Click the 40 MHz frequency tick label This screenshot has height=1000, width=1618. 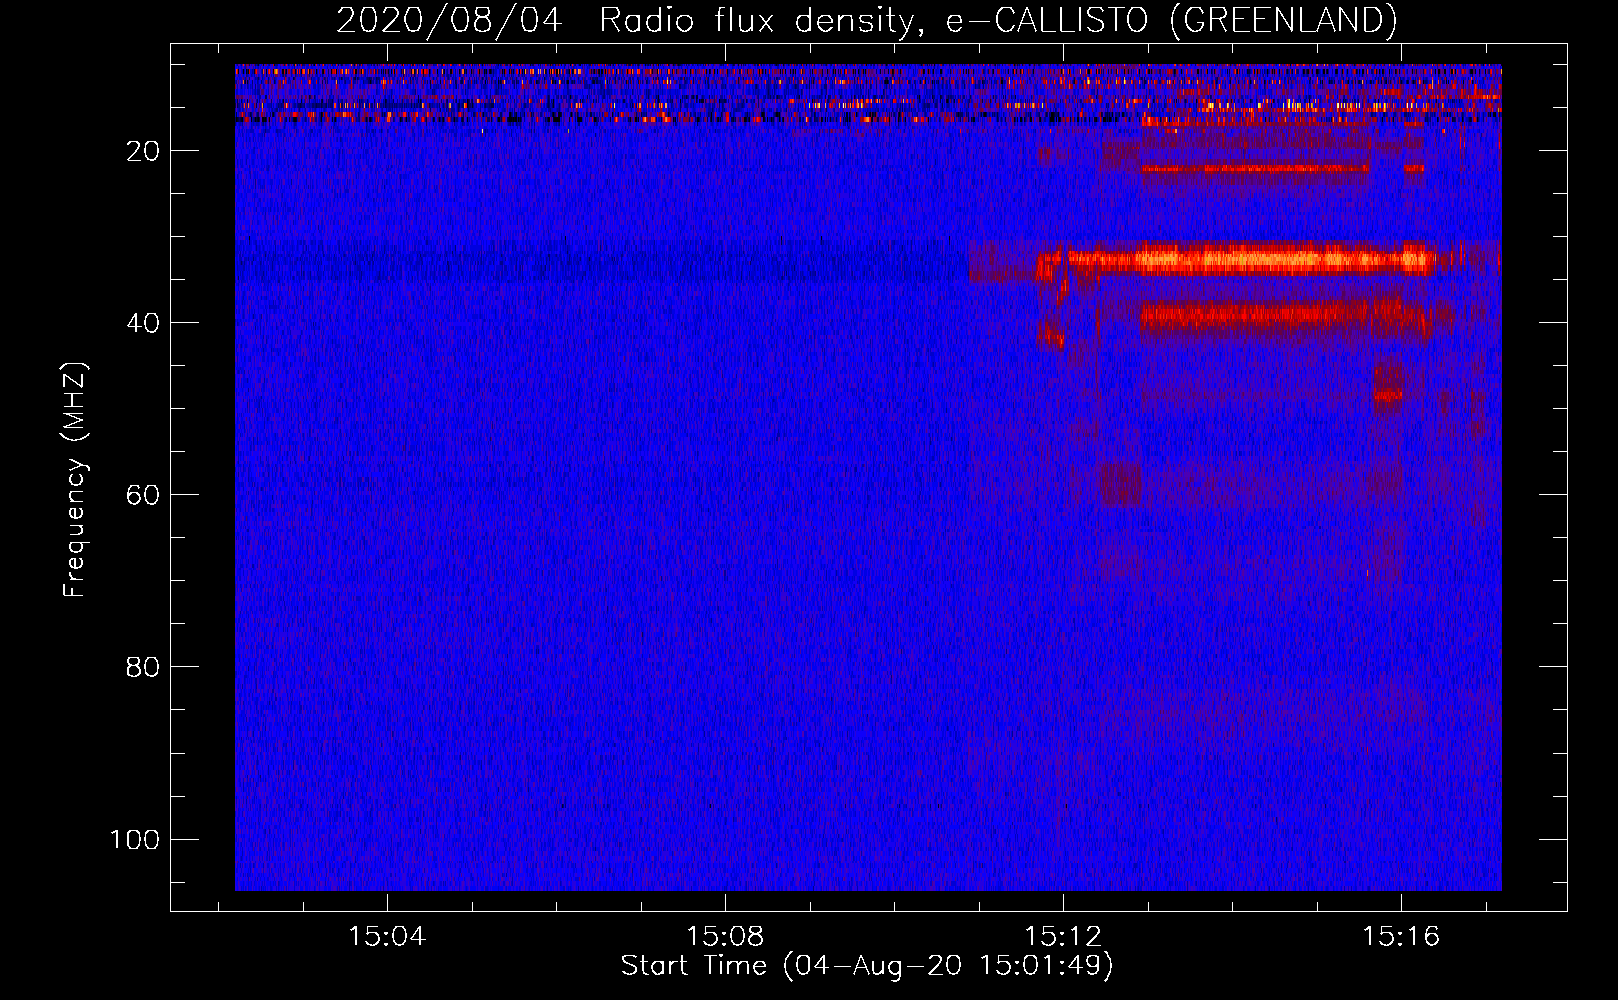143,323
